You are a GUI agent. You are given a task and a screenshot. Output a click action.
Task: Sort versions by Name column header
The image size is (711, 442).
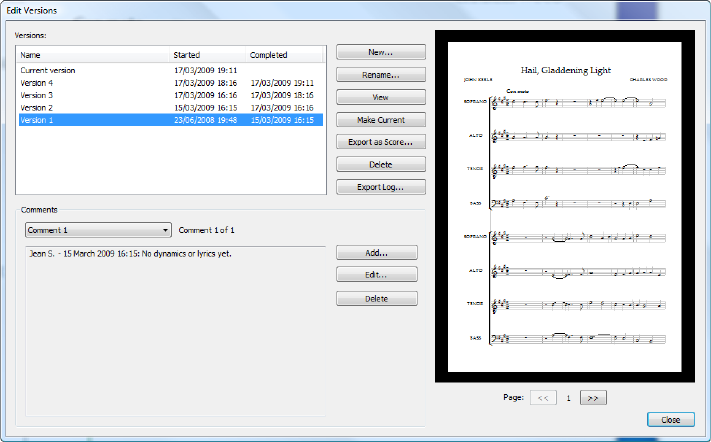(x=93, y=55)
